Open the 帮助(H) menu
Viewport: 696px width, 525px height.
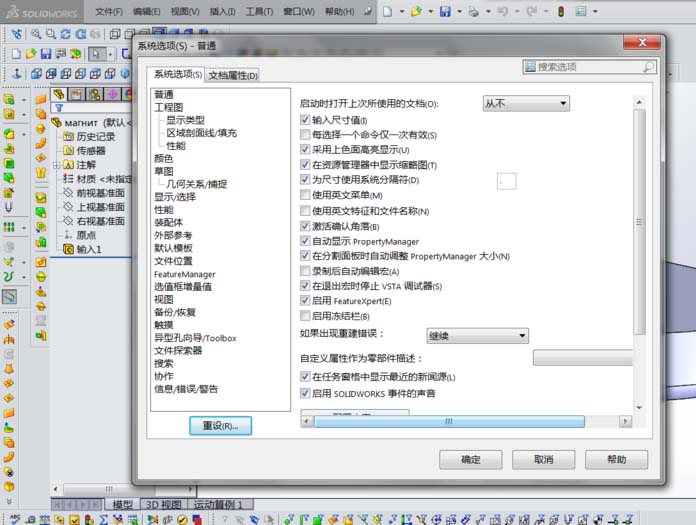pyautogui.click(x=340, y=12)
